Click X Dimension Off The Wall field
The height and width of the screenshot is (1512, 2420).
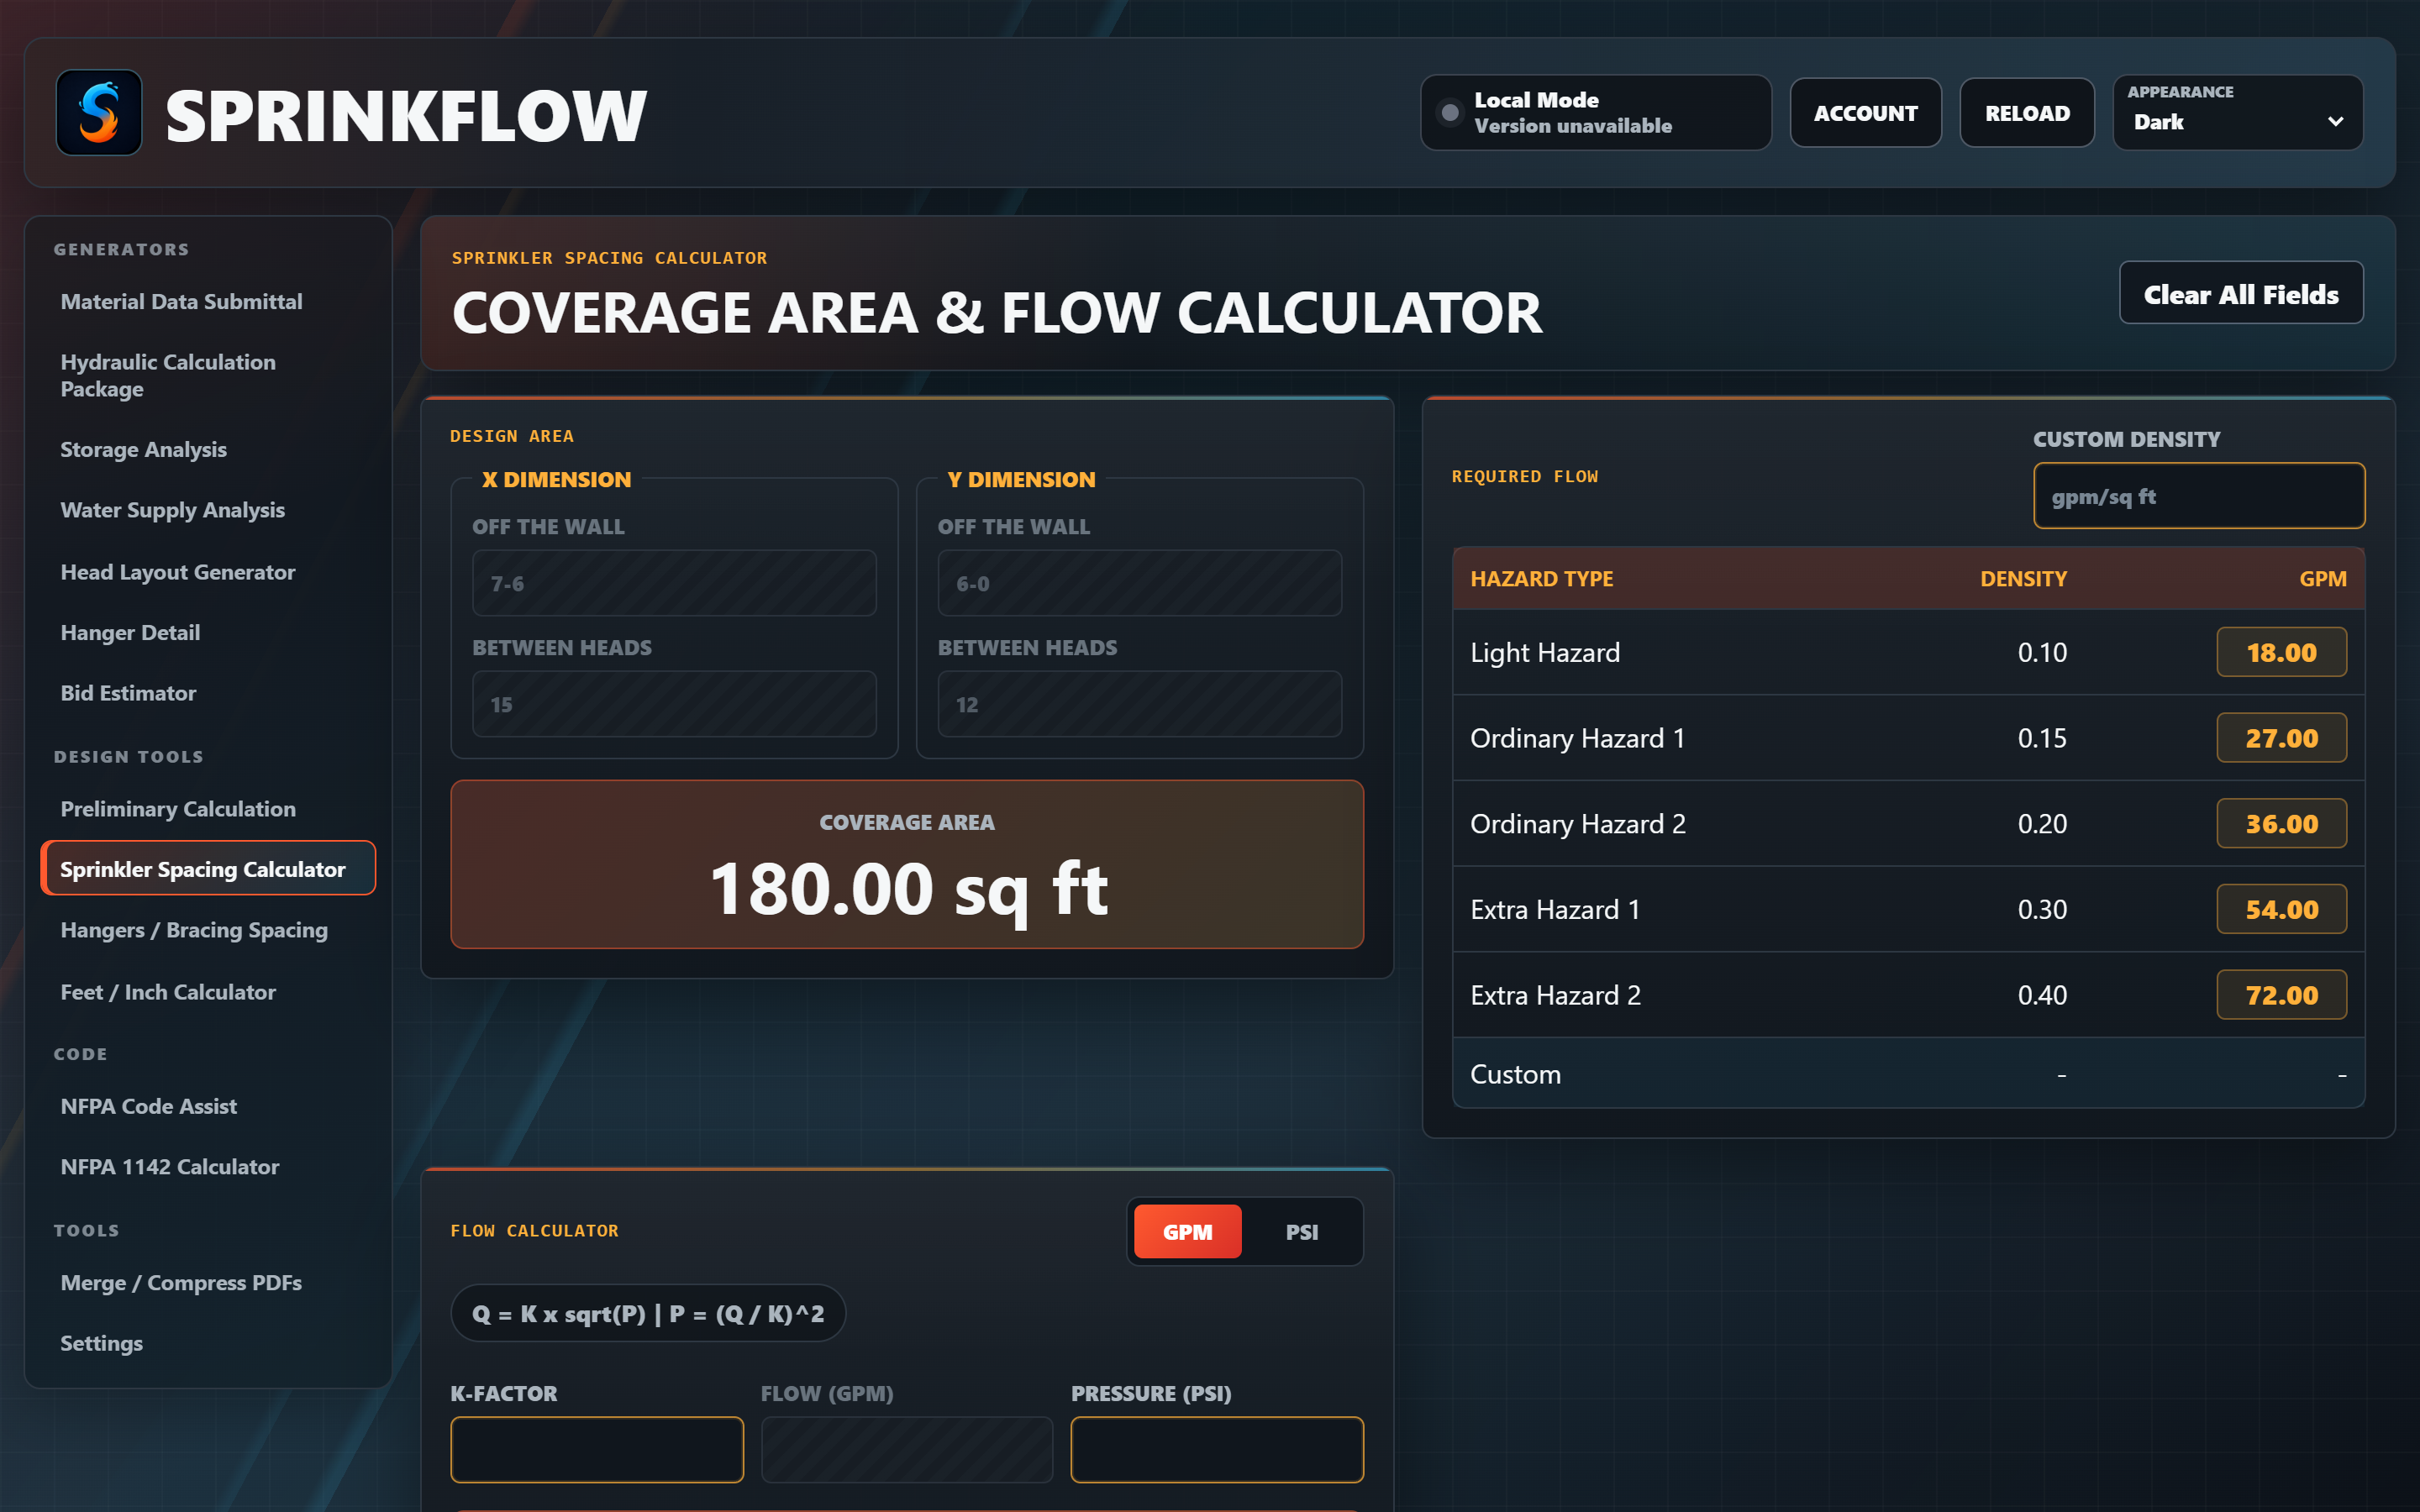click(x=674, y=583)
